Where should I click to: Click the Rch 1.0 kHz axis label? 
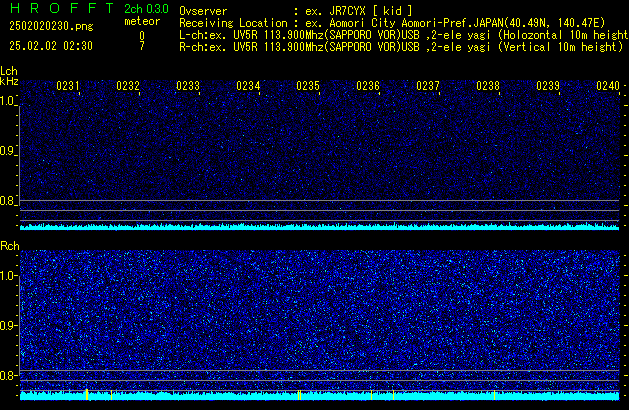pos(7,276)
